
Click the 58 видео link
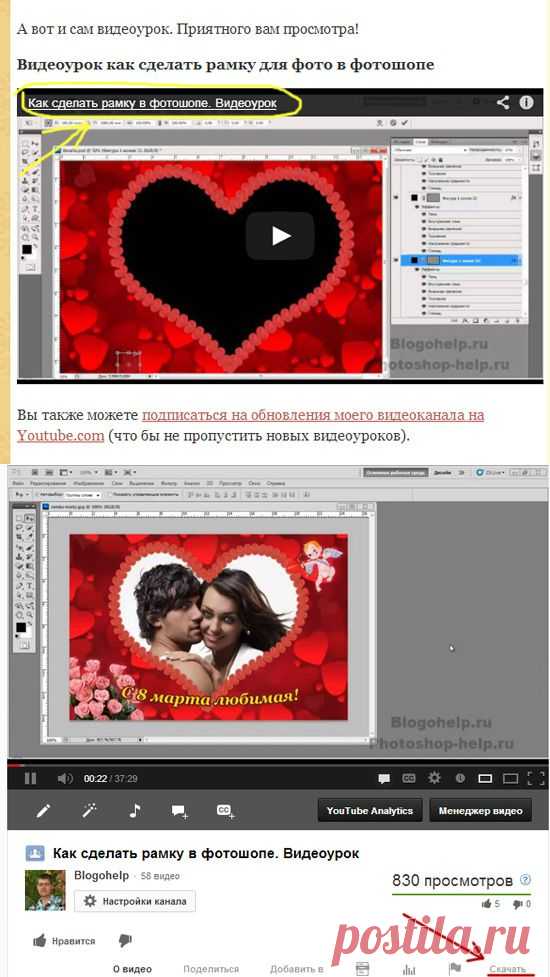[159, 876]
